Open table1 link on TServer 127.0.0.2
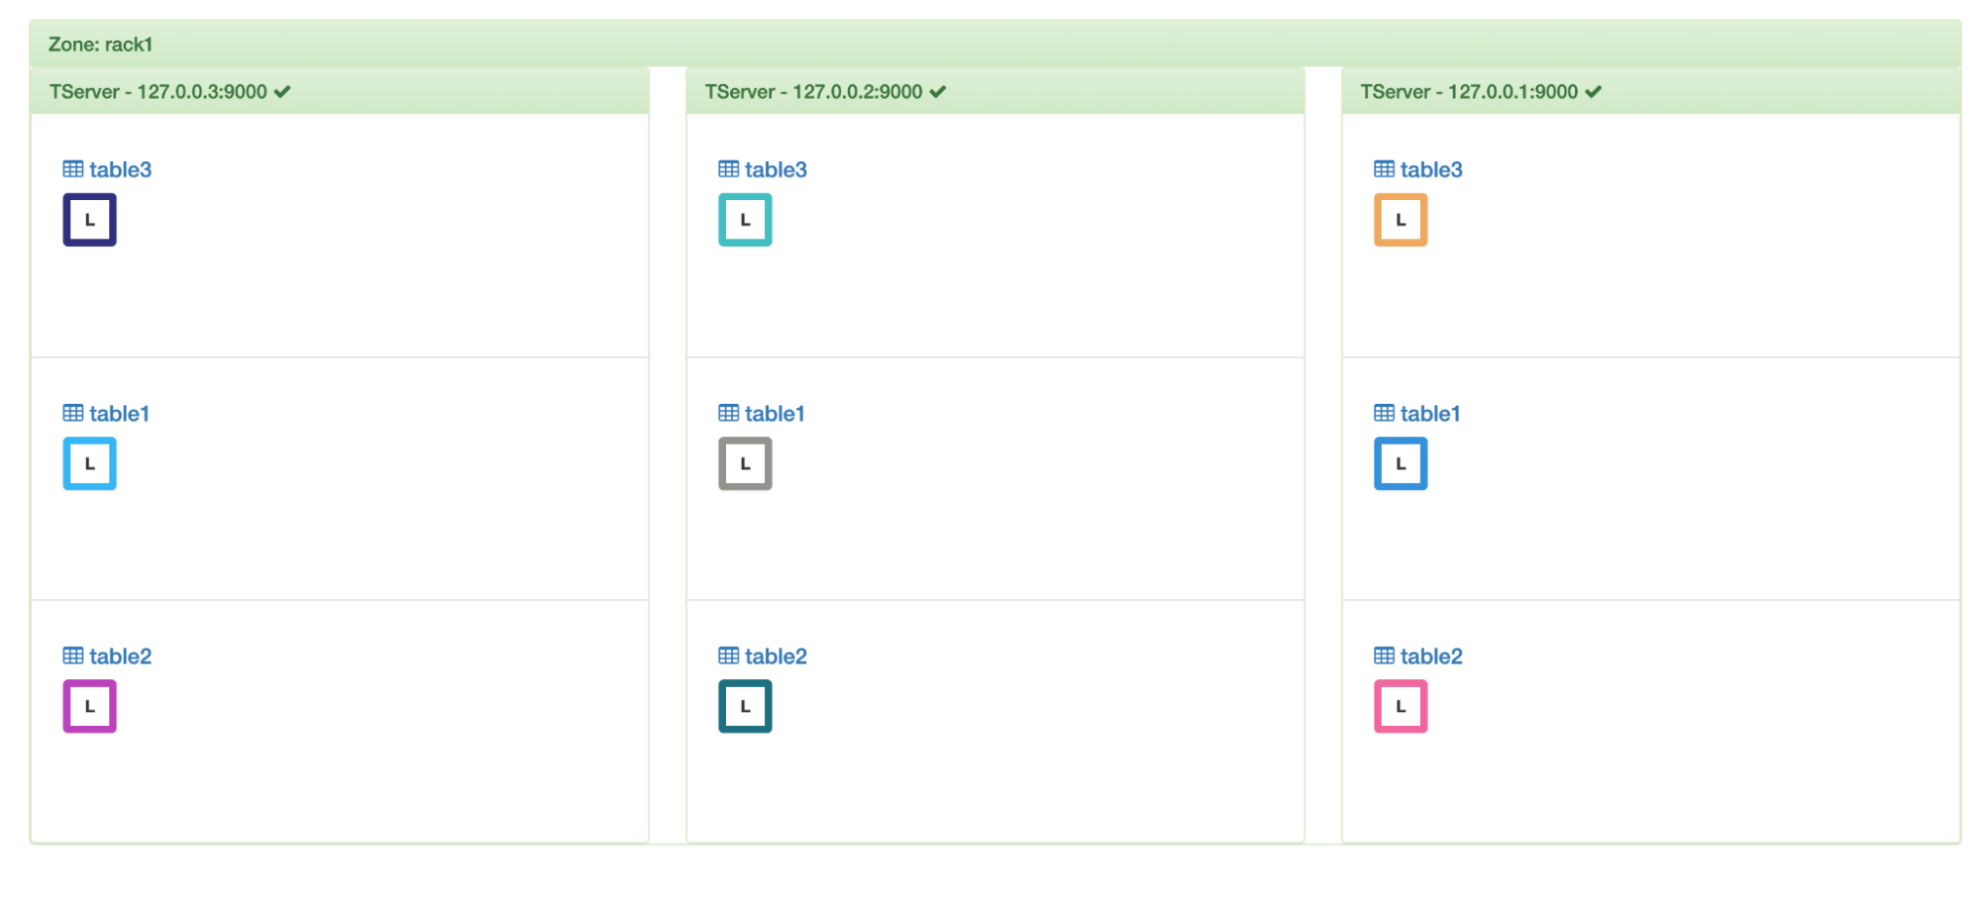 pos(774,414)
